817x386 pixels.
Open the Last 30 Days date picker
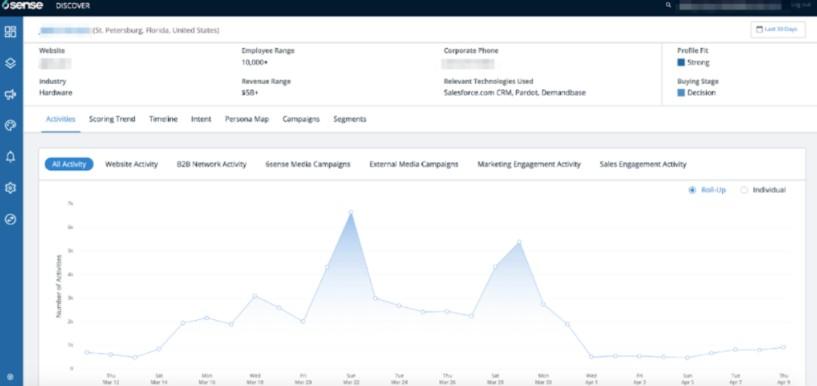[777, 30]
